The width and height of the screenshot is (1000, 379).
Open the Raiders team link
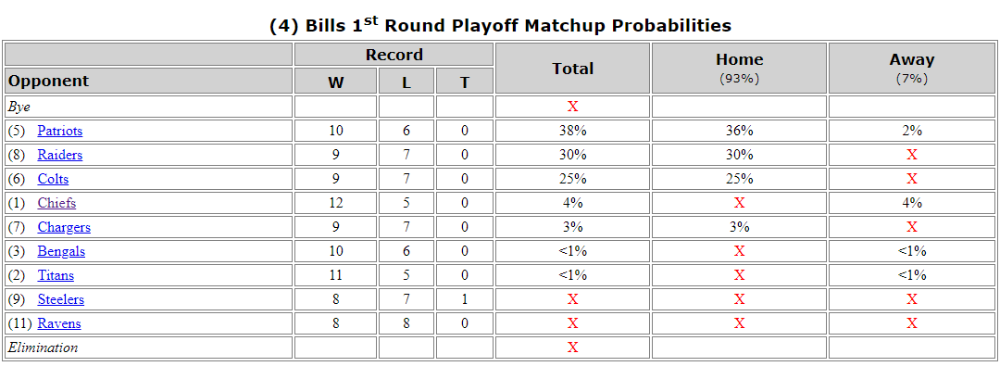click(60, 155)
